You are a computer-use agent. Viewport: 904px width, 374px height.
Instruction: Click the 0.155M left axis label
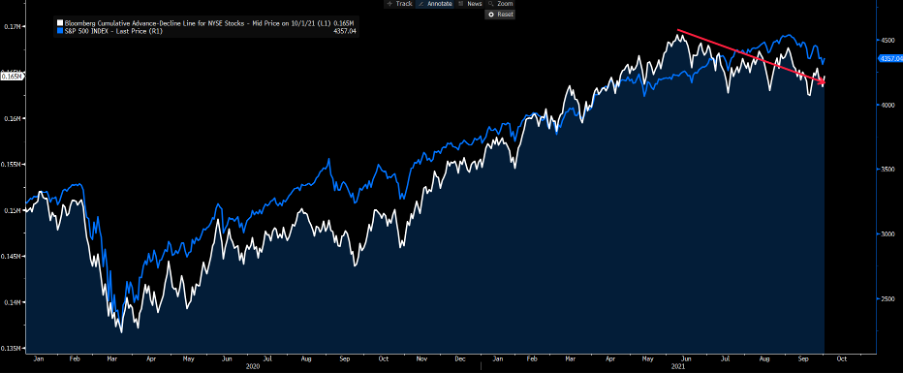12,164
